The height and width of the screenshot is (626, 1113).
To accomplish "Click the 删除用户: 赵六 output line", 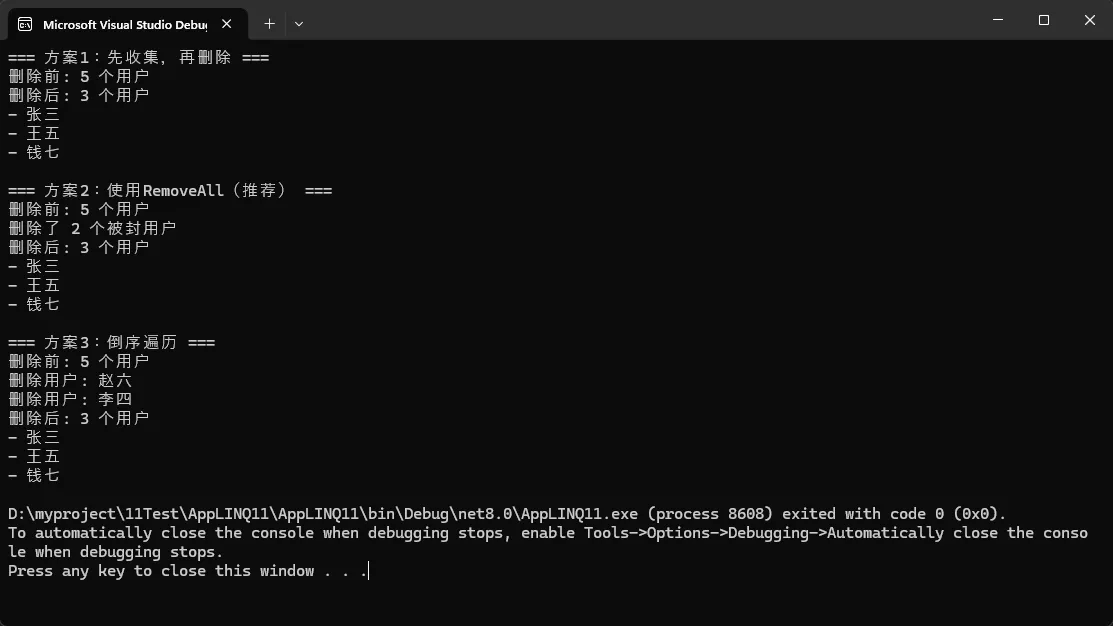I will pos(70,380).
